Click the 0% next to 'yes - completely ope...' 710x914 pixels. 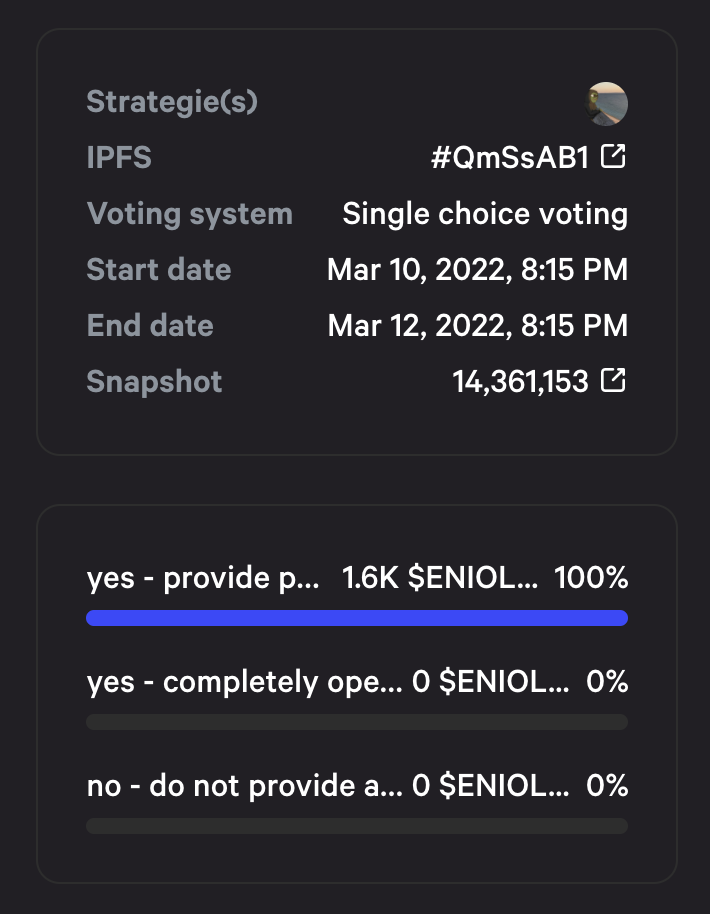pos(607,681)
